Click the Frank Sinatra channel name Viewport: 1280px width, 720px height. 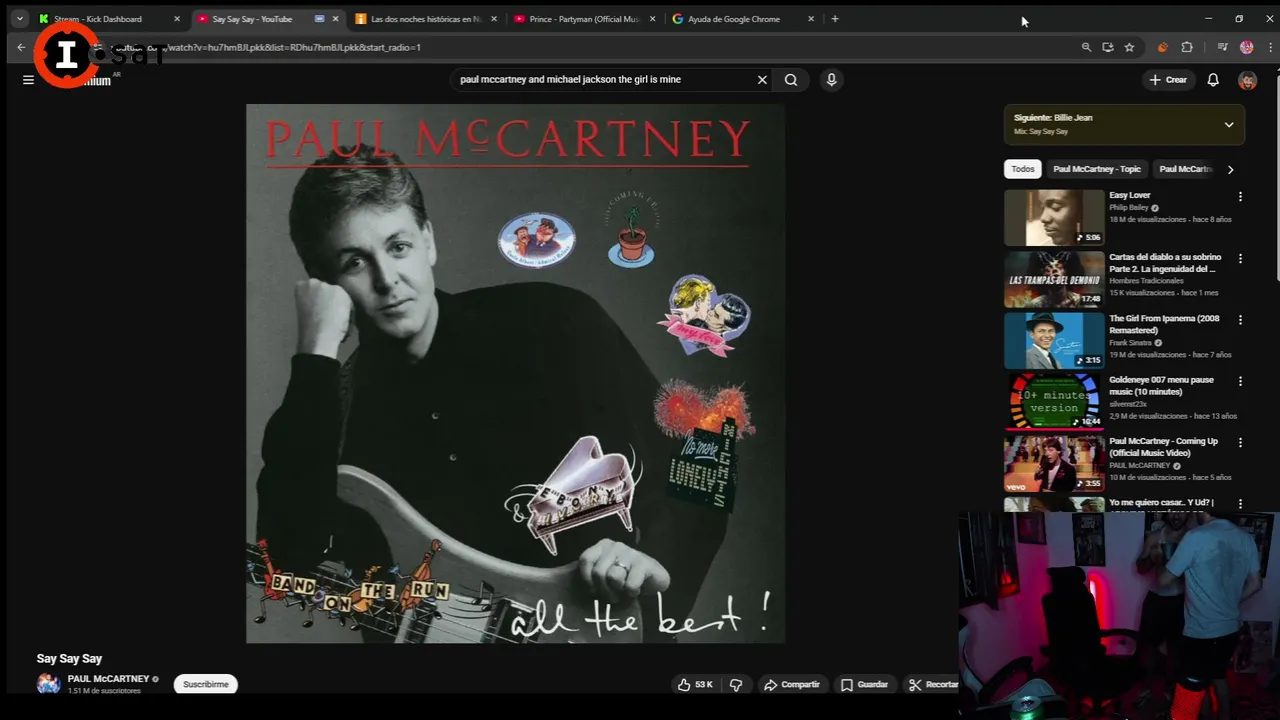pos(1130,343)
